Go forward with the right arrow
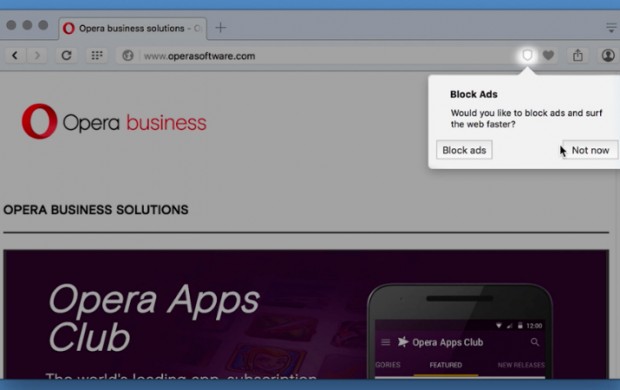Image resolution: width=620 pixels, height=390 pixels. [37, 55]
